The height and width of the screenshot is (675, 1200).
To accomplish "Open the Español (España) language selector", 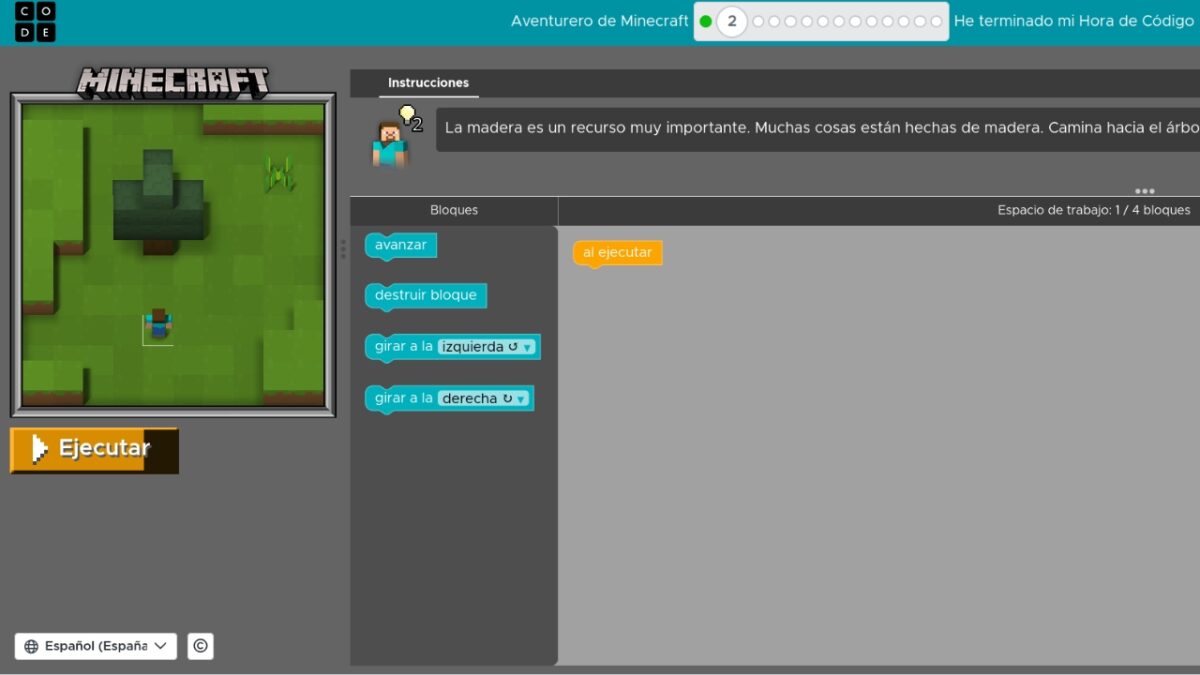I will (x=96, y=646).
